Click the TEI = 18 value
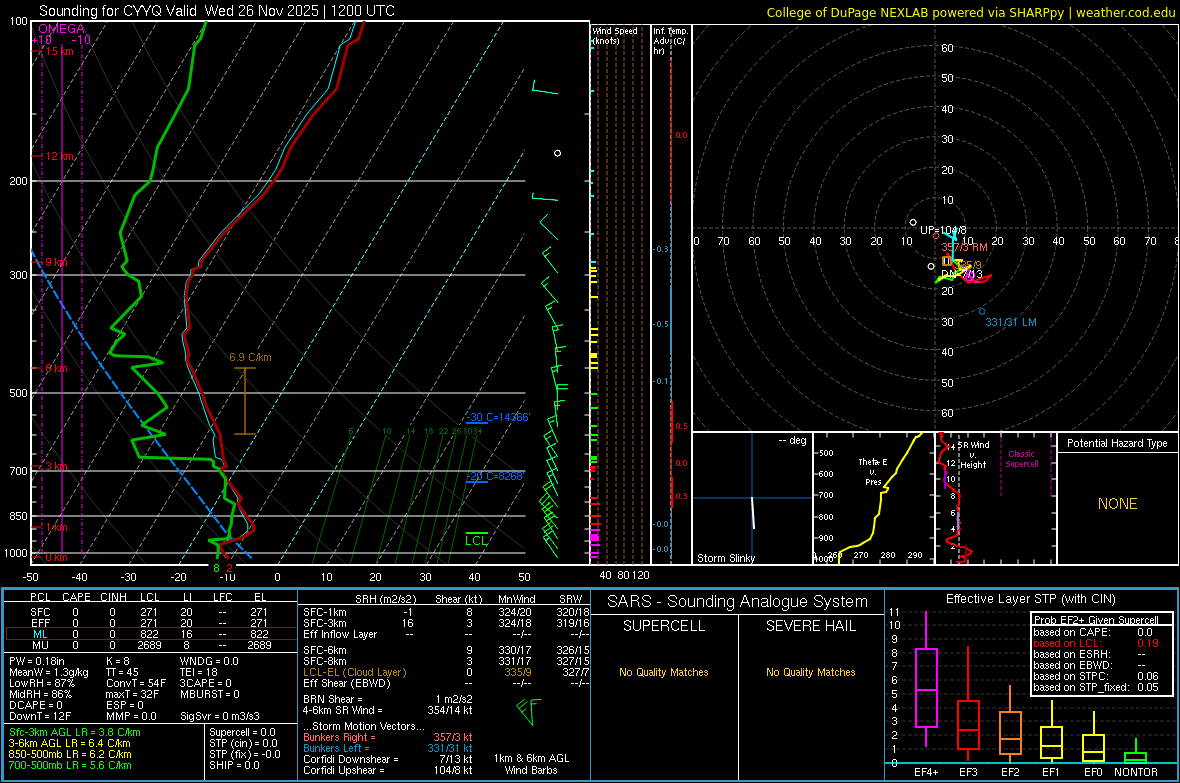The image size is (1180, 783). [199, 672]
